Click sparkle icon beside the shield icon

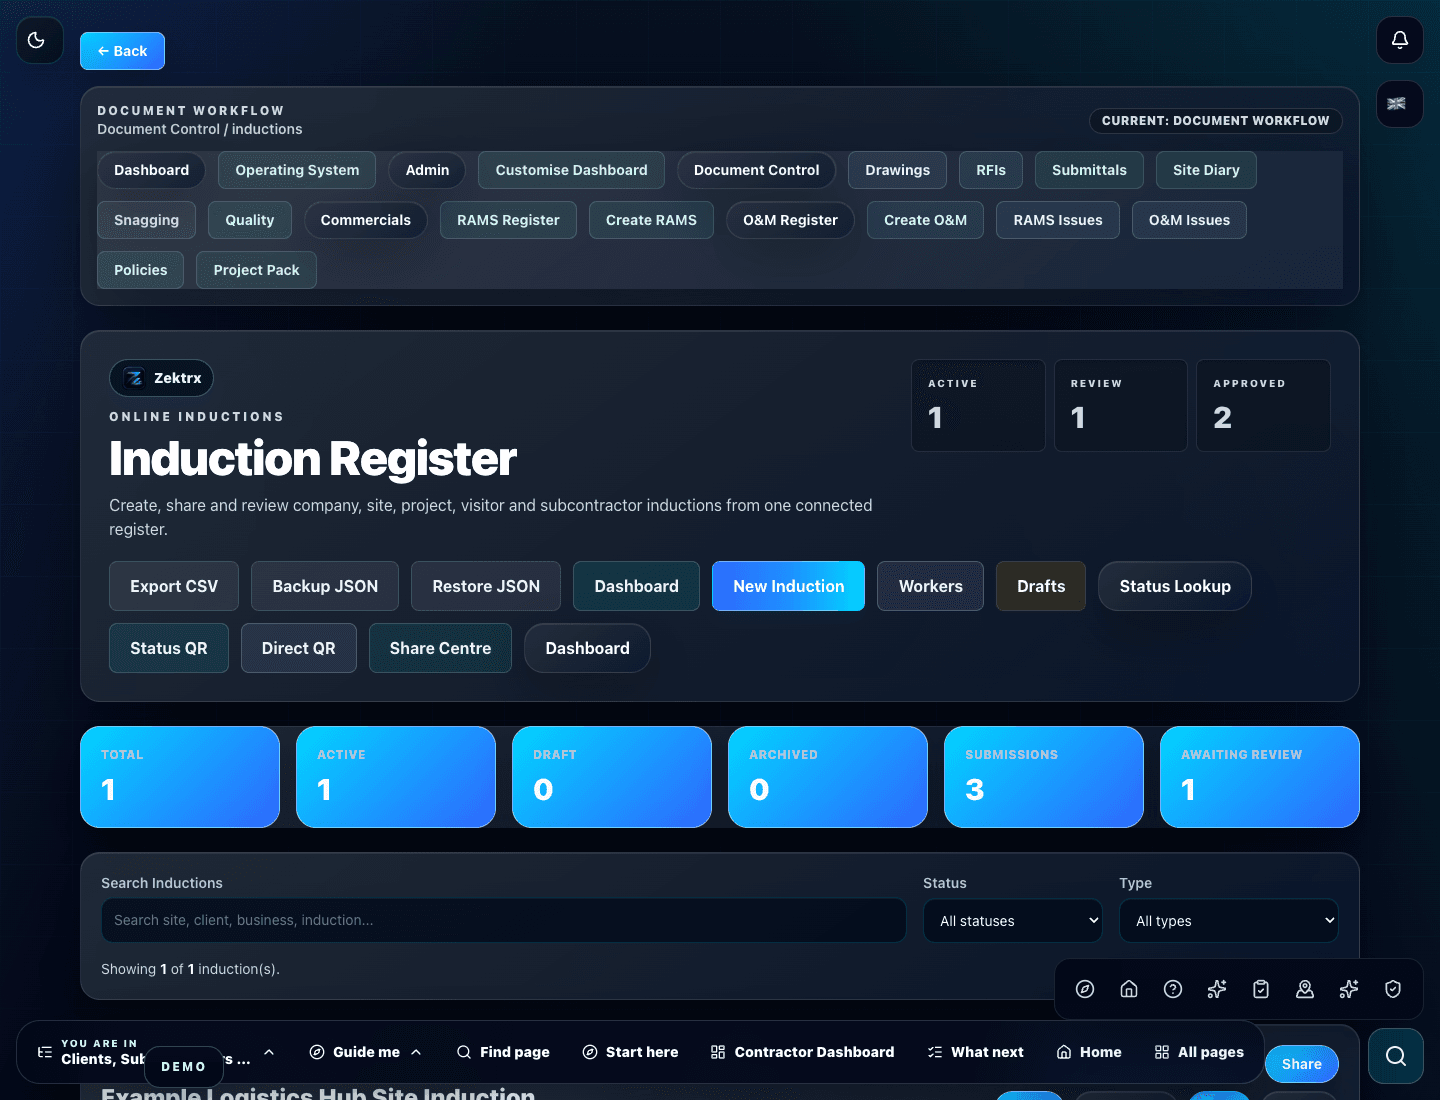[1349, 989]
